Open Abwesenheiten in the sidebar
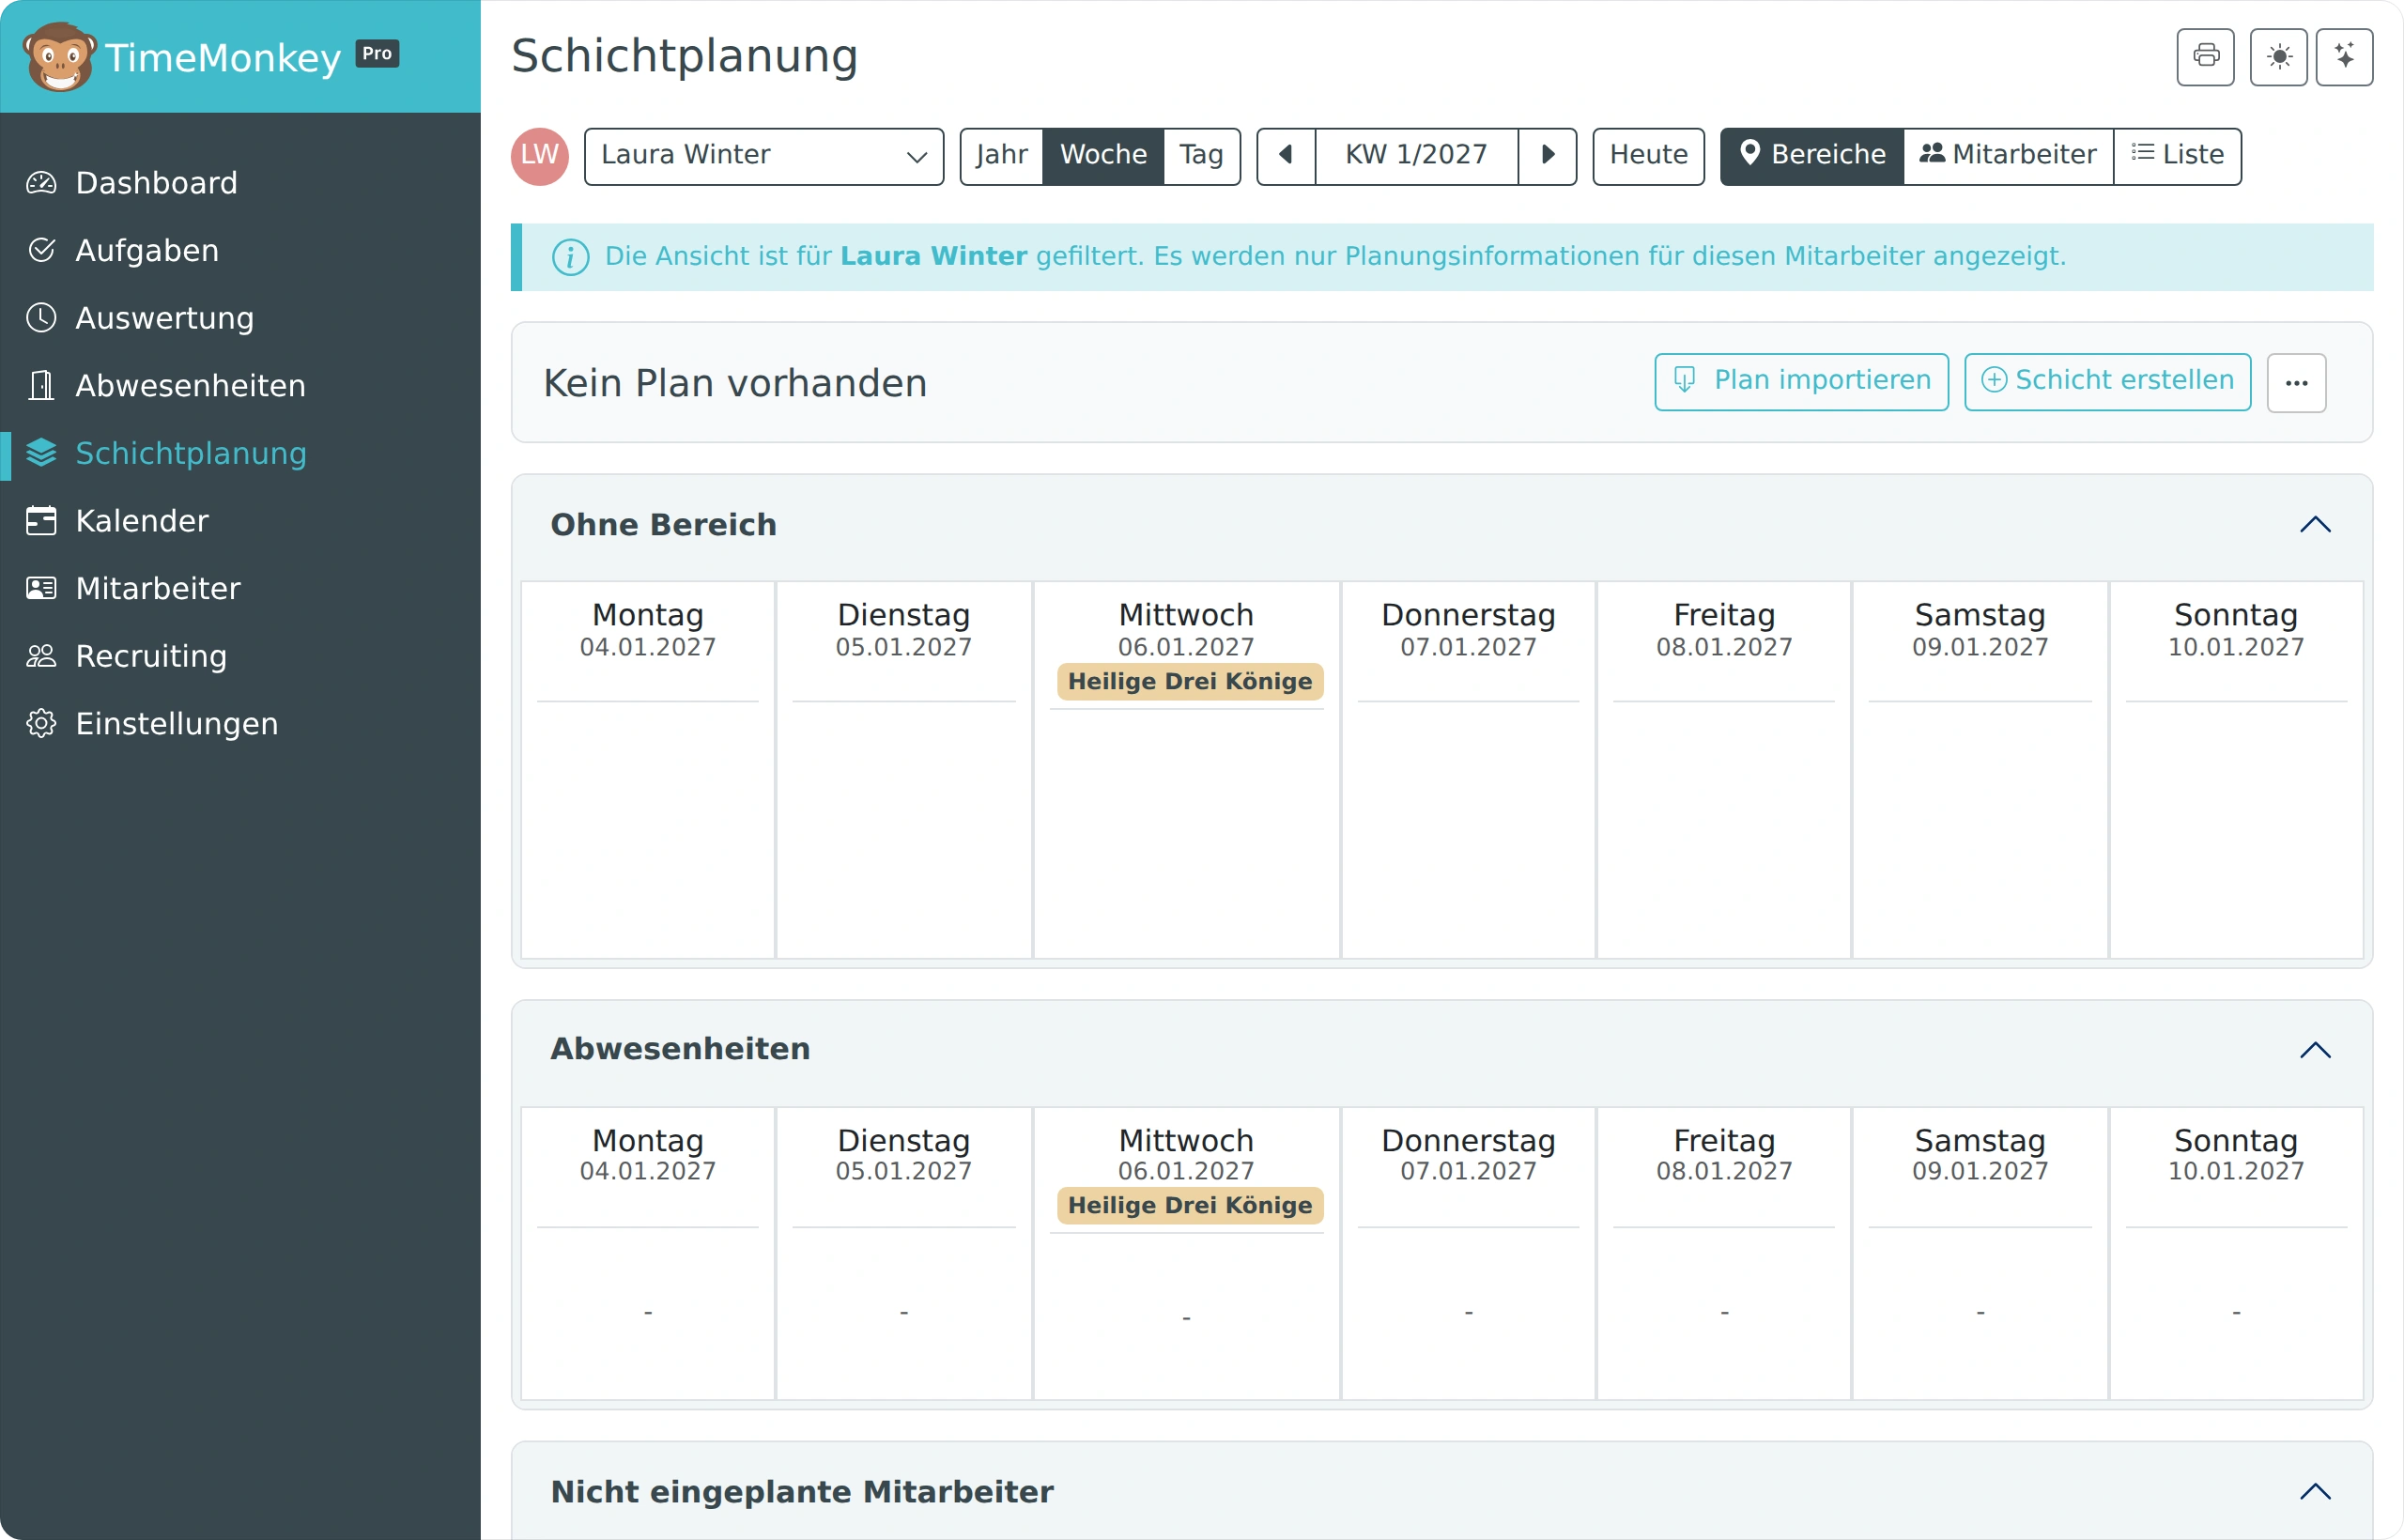 pos(240,385)
